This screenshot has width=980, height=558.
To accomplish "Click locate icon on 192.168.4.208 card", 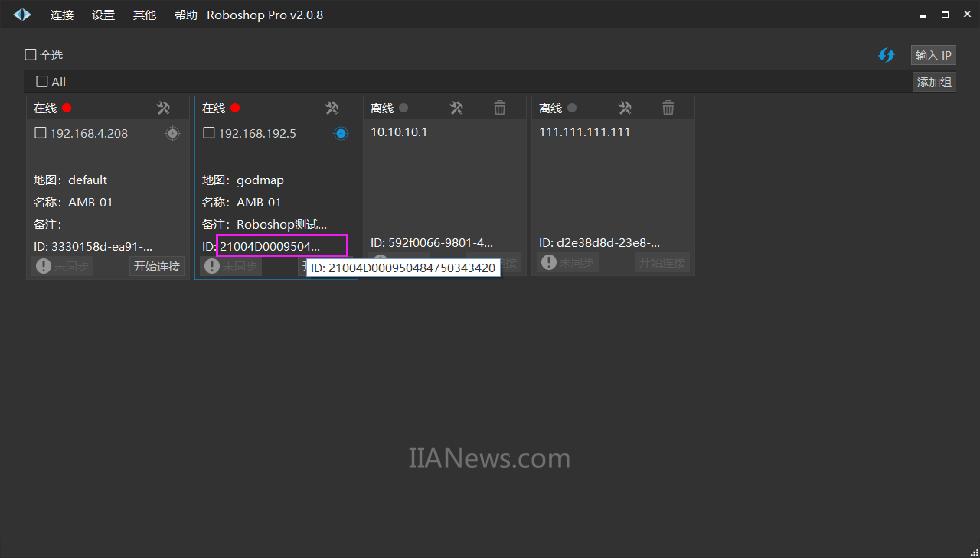I will pos(172,133).
